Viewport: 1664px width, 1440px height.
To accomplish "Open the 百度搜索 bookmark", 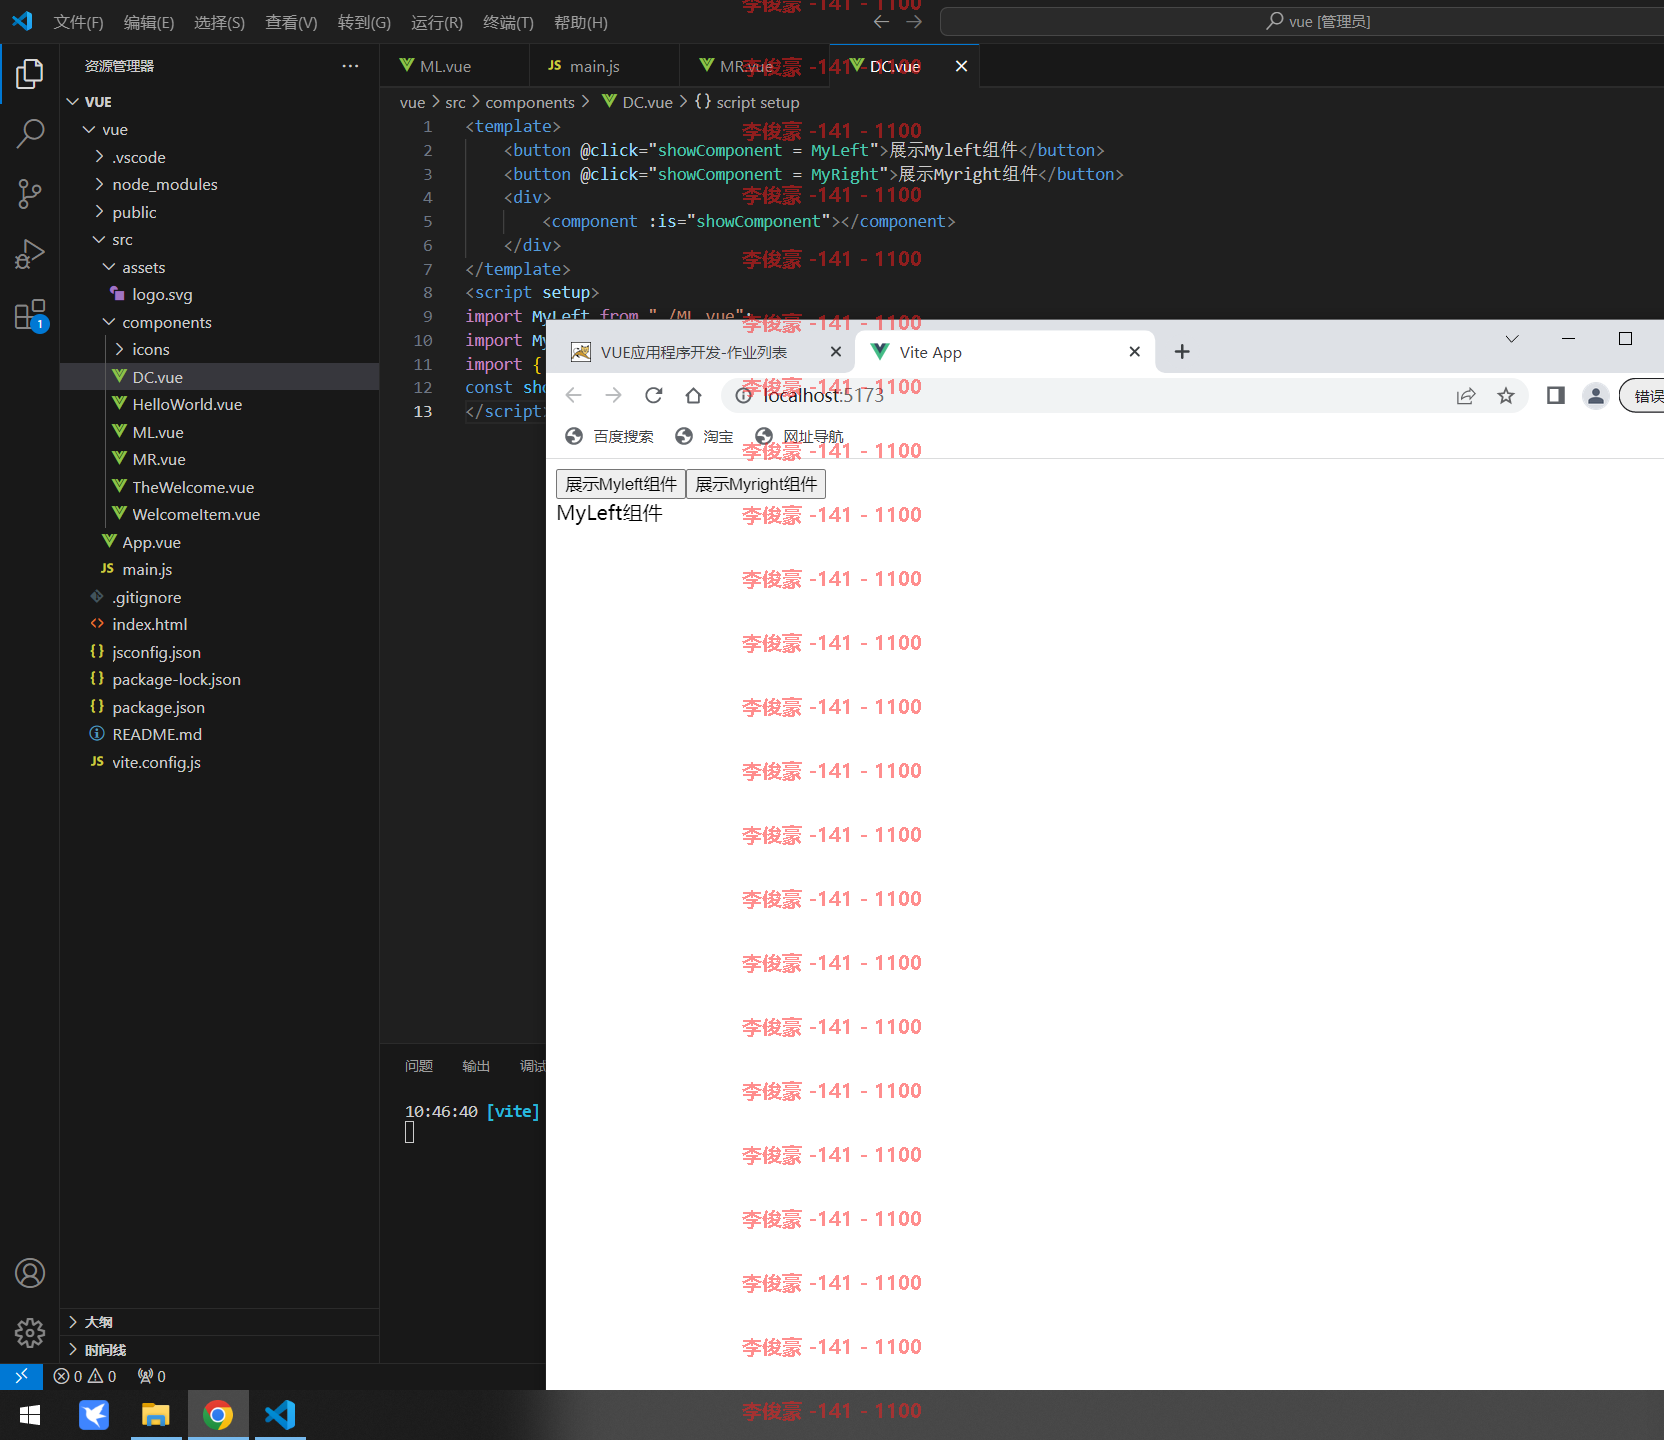I will click(609, 437).
